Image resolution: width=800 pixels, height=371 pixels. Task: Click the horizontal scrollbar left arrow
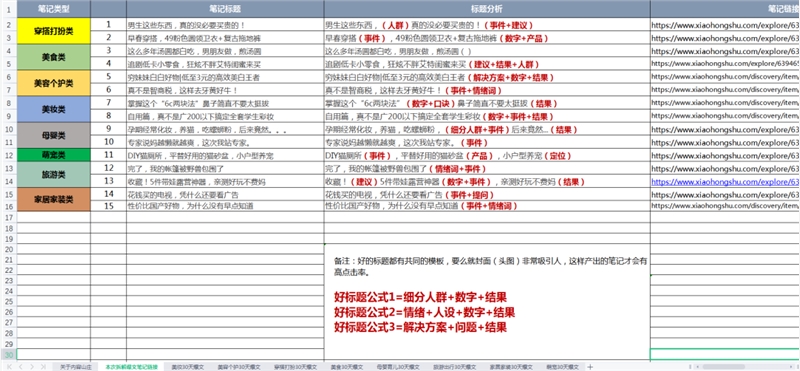pos(697,366)
